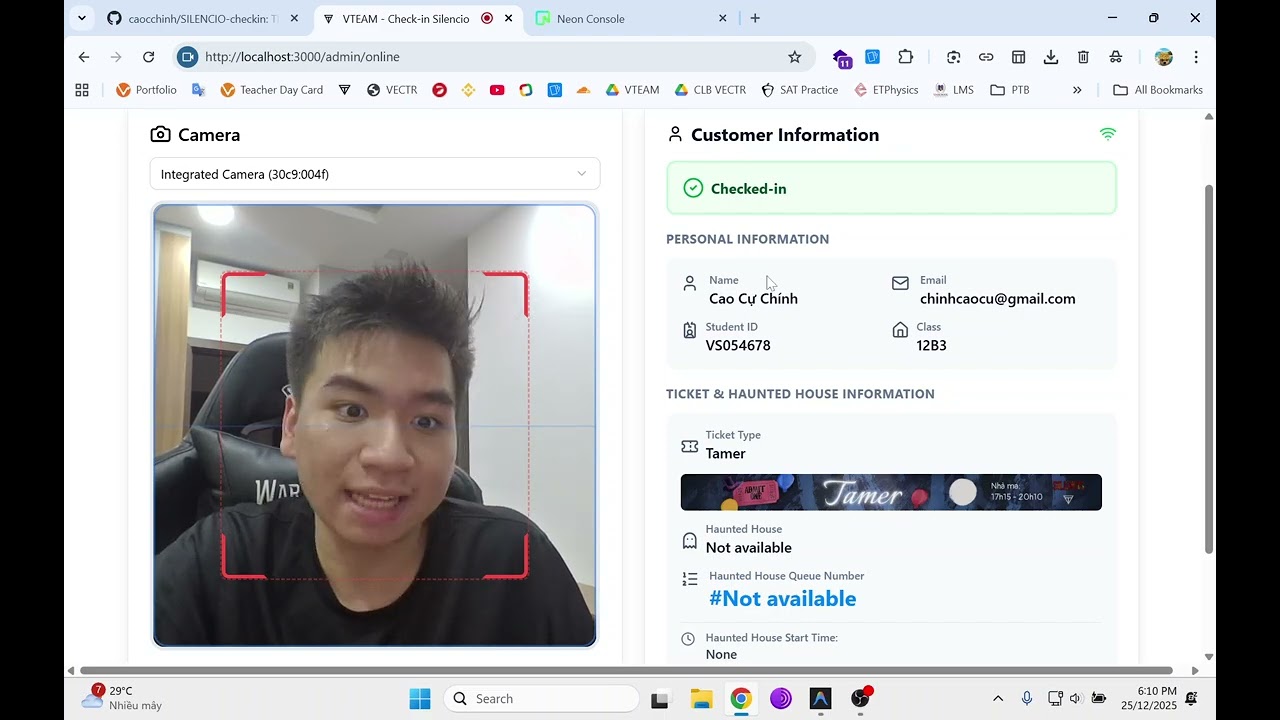Click the Chrome tab search dropdown arrow
The width and height of the screenshot is (1280, 720).
tap(82, 18)
